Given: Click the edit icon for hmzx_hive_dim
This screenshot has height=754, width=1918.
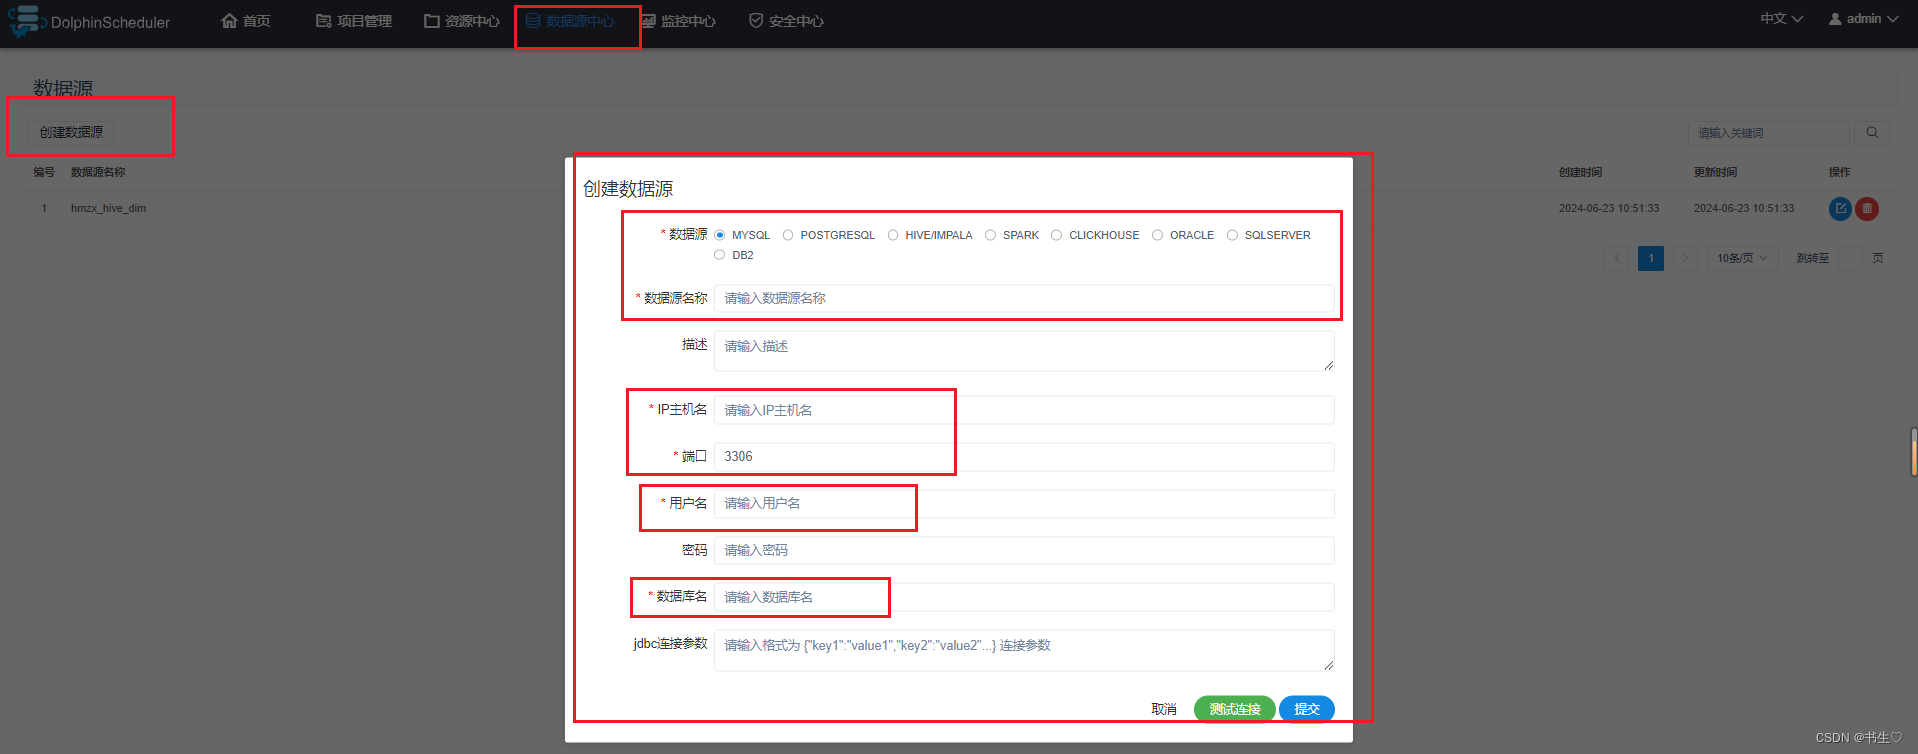Looking at the screenshot, I should point(1840,208).
